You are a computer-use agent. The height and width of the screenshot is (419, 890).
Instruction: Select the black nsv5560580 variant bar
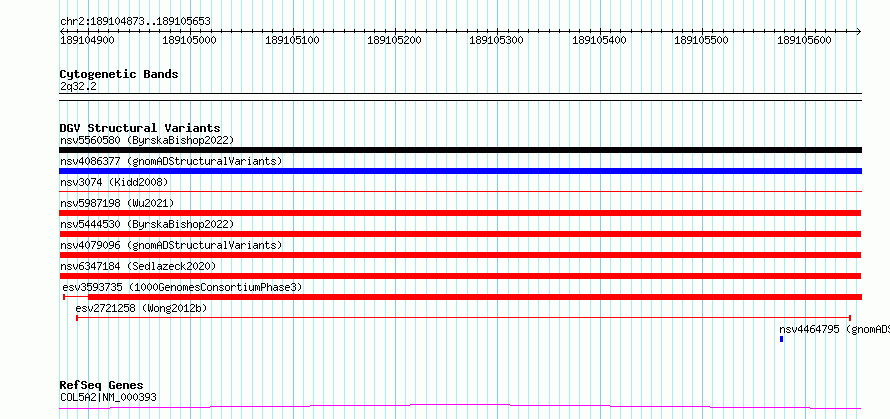pos(460,150)
